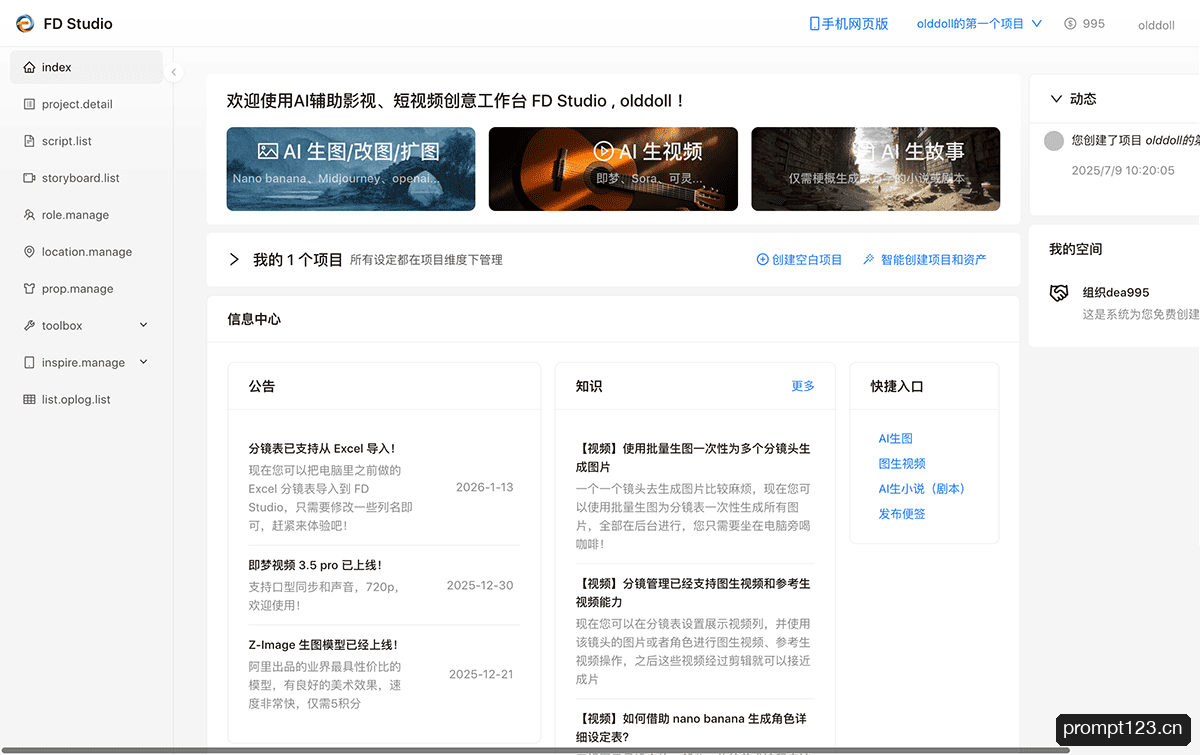The image size is (1200, 755).
Task: Collapse the left sidebar with the arrow button
Action: tap(174, 72)
